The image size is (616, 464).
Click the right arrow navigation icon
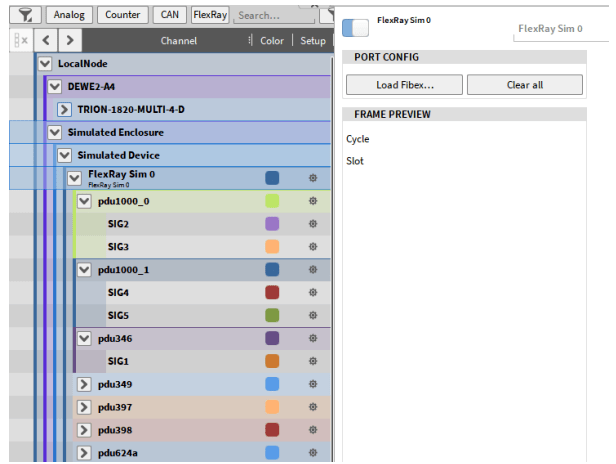(69, 41)
